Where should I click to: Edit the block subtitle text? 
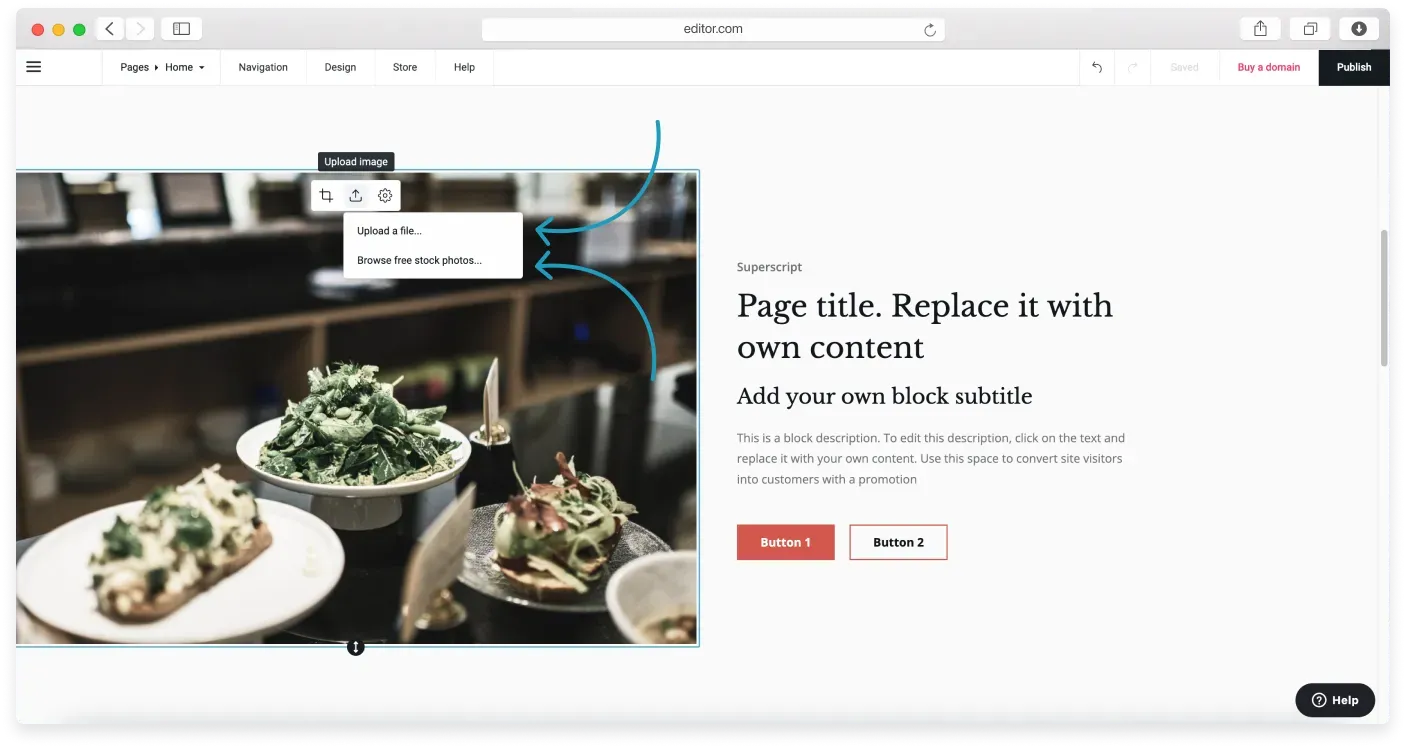coord(884,396)
